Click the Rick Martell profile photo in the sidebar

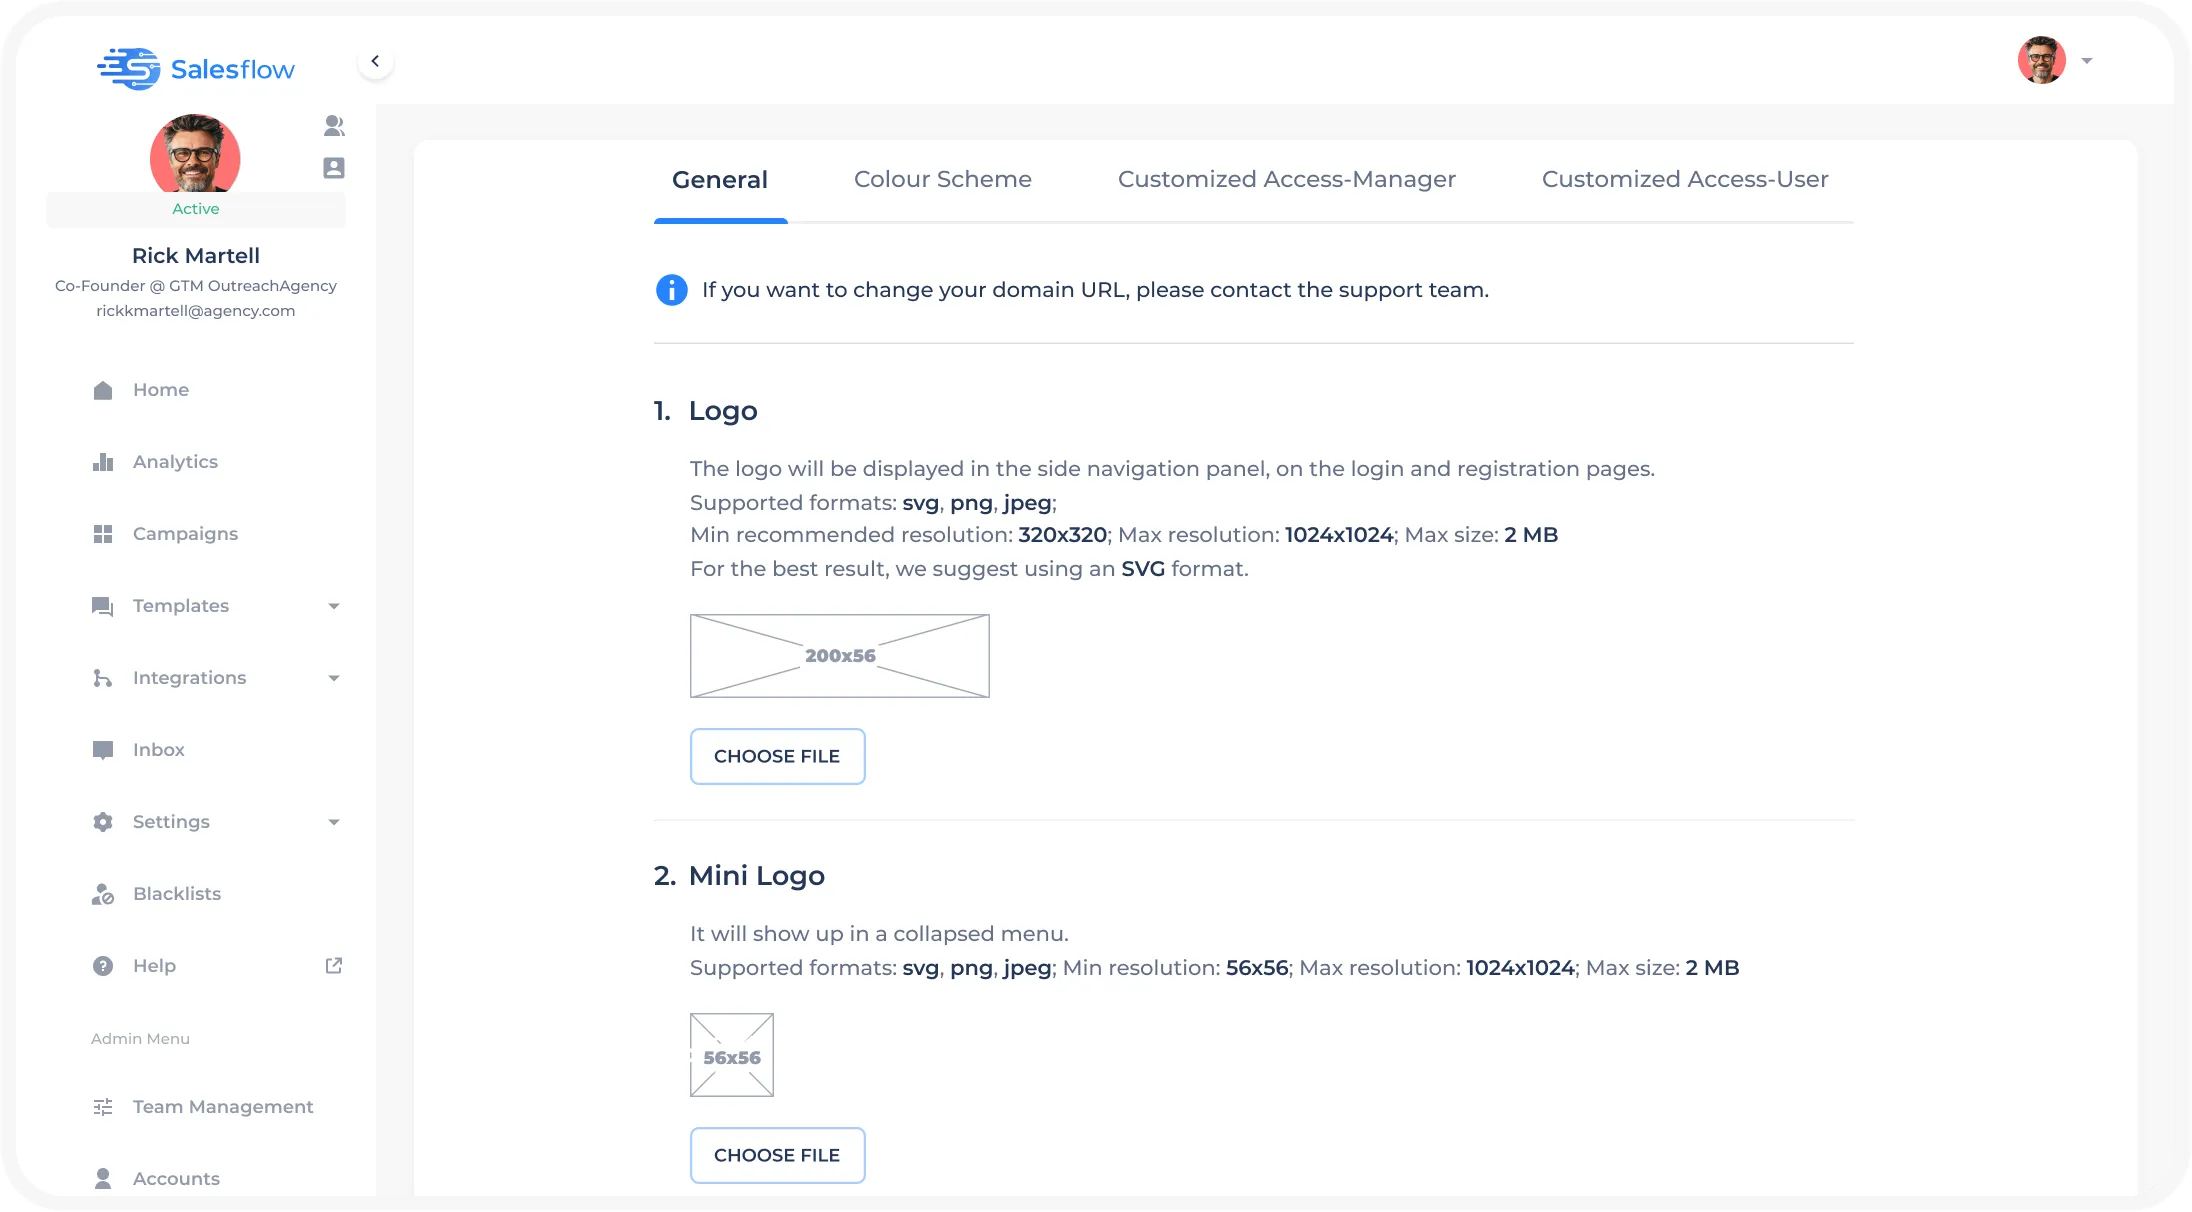pos(195,153)
